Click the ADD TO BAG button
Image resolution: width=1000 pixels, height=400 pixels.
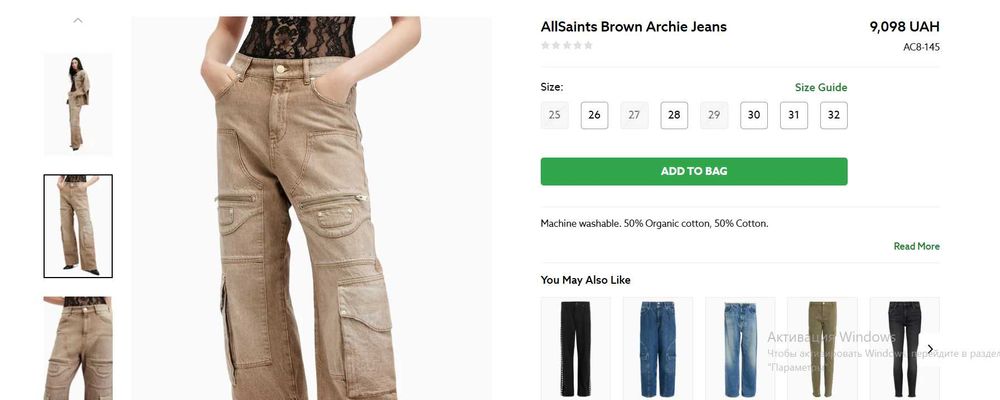click(x=694, y=172)
